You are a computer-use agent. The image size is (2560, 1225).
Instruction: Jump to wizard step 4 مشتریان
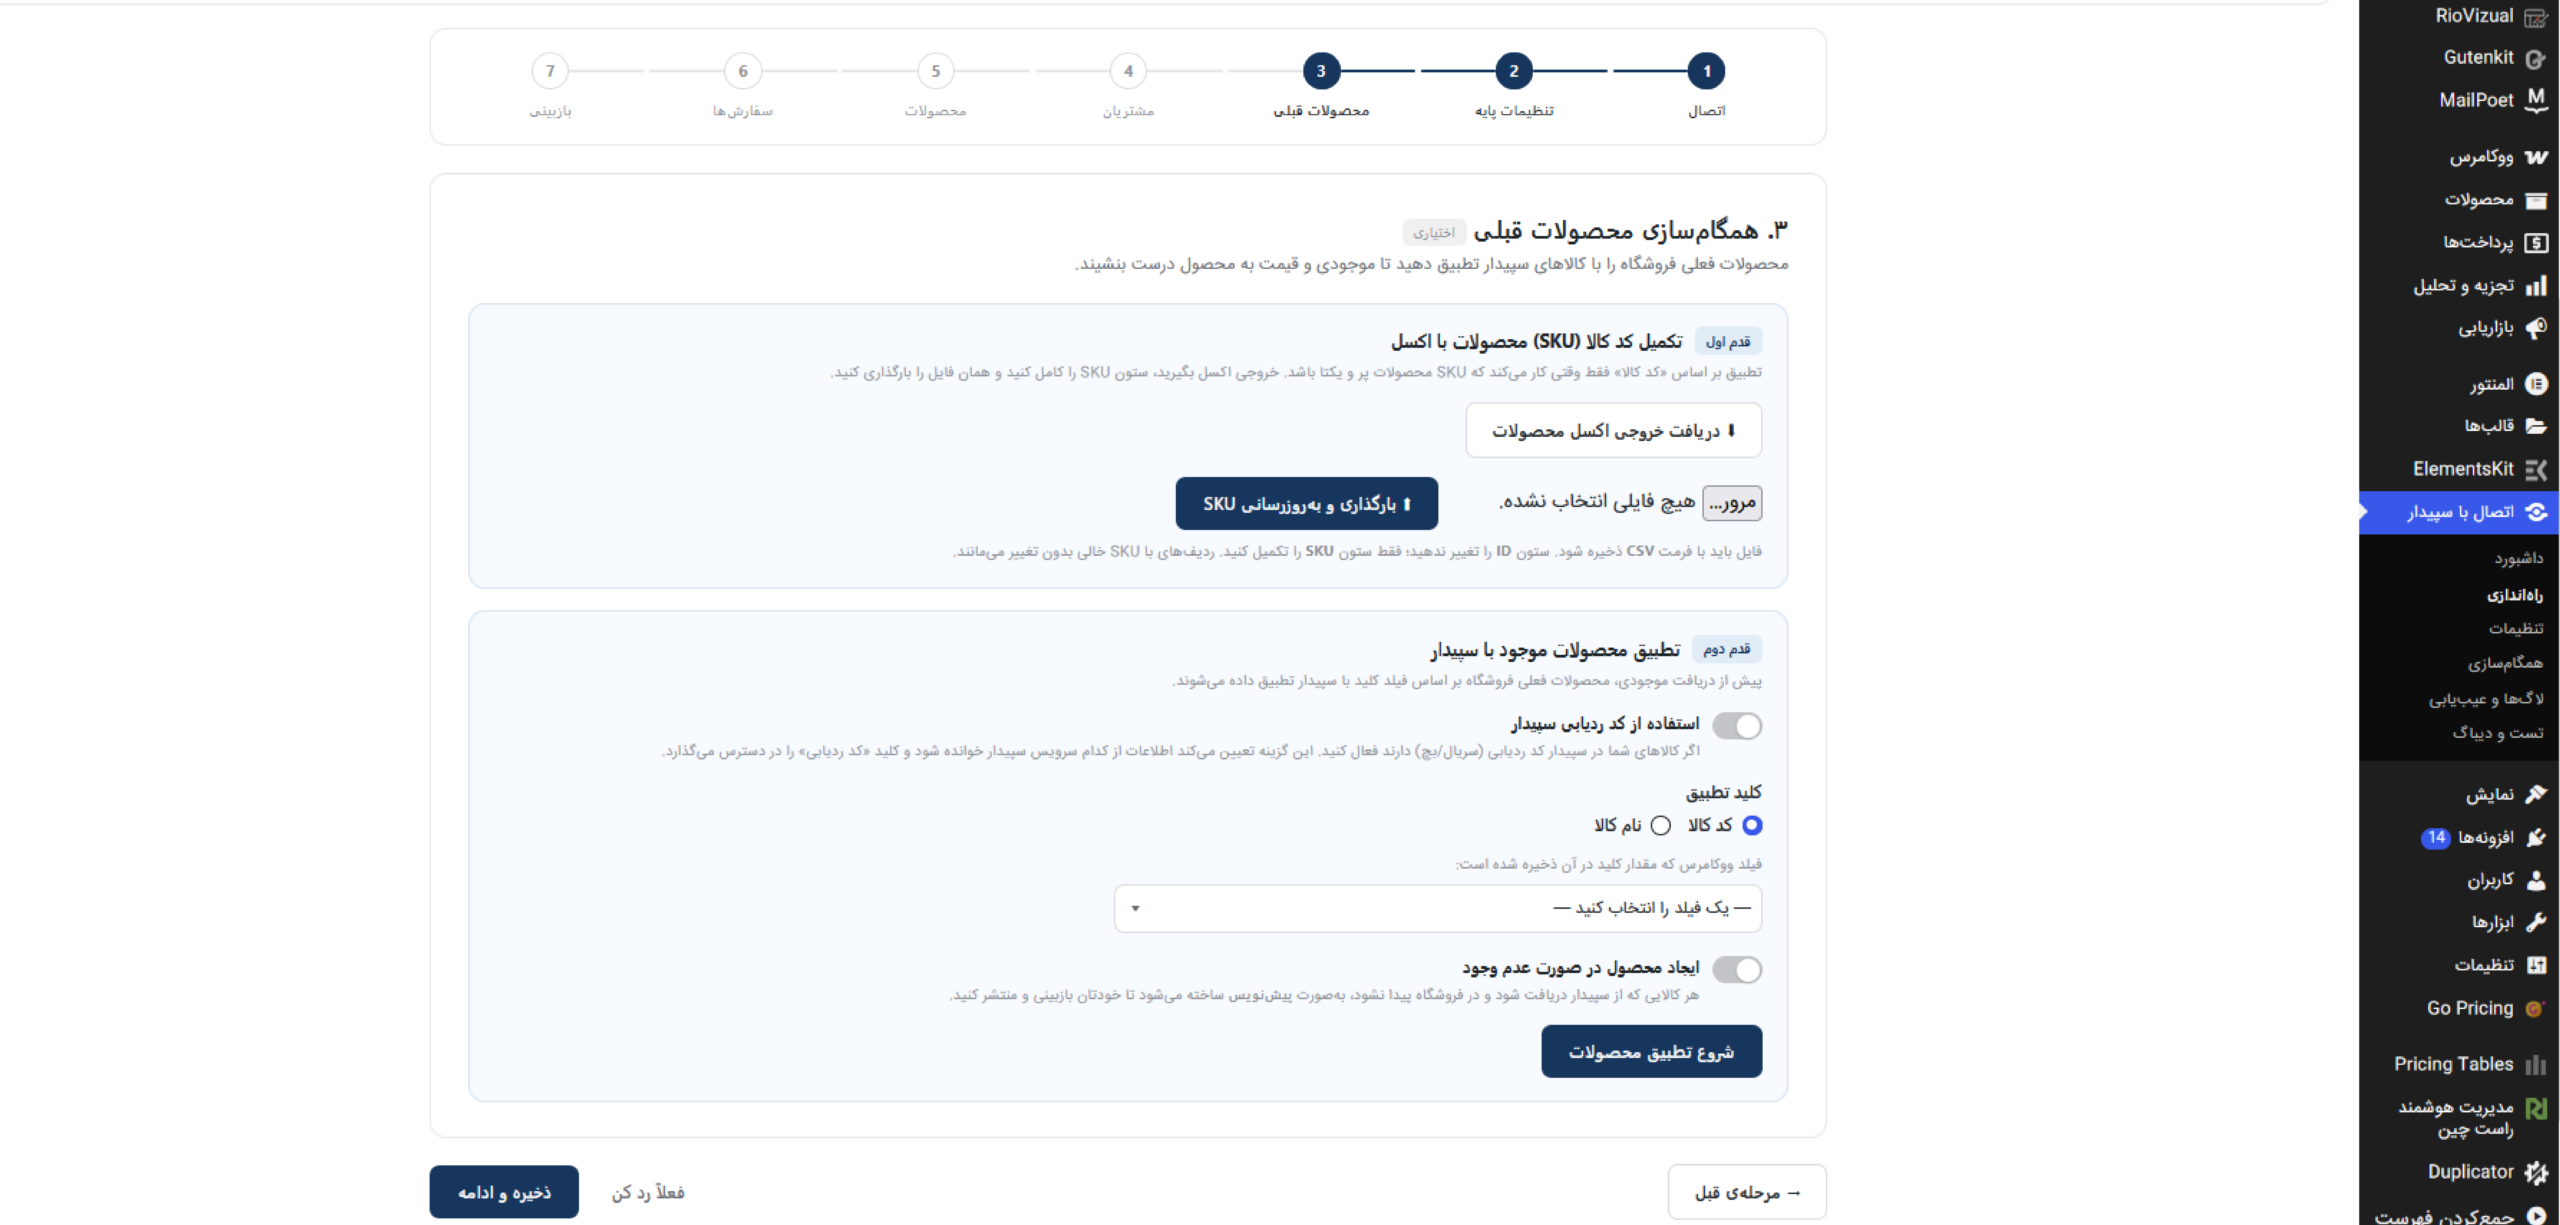click(1128, 72)
